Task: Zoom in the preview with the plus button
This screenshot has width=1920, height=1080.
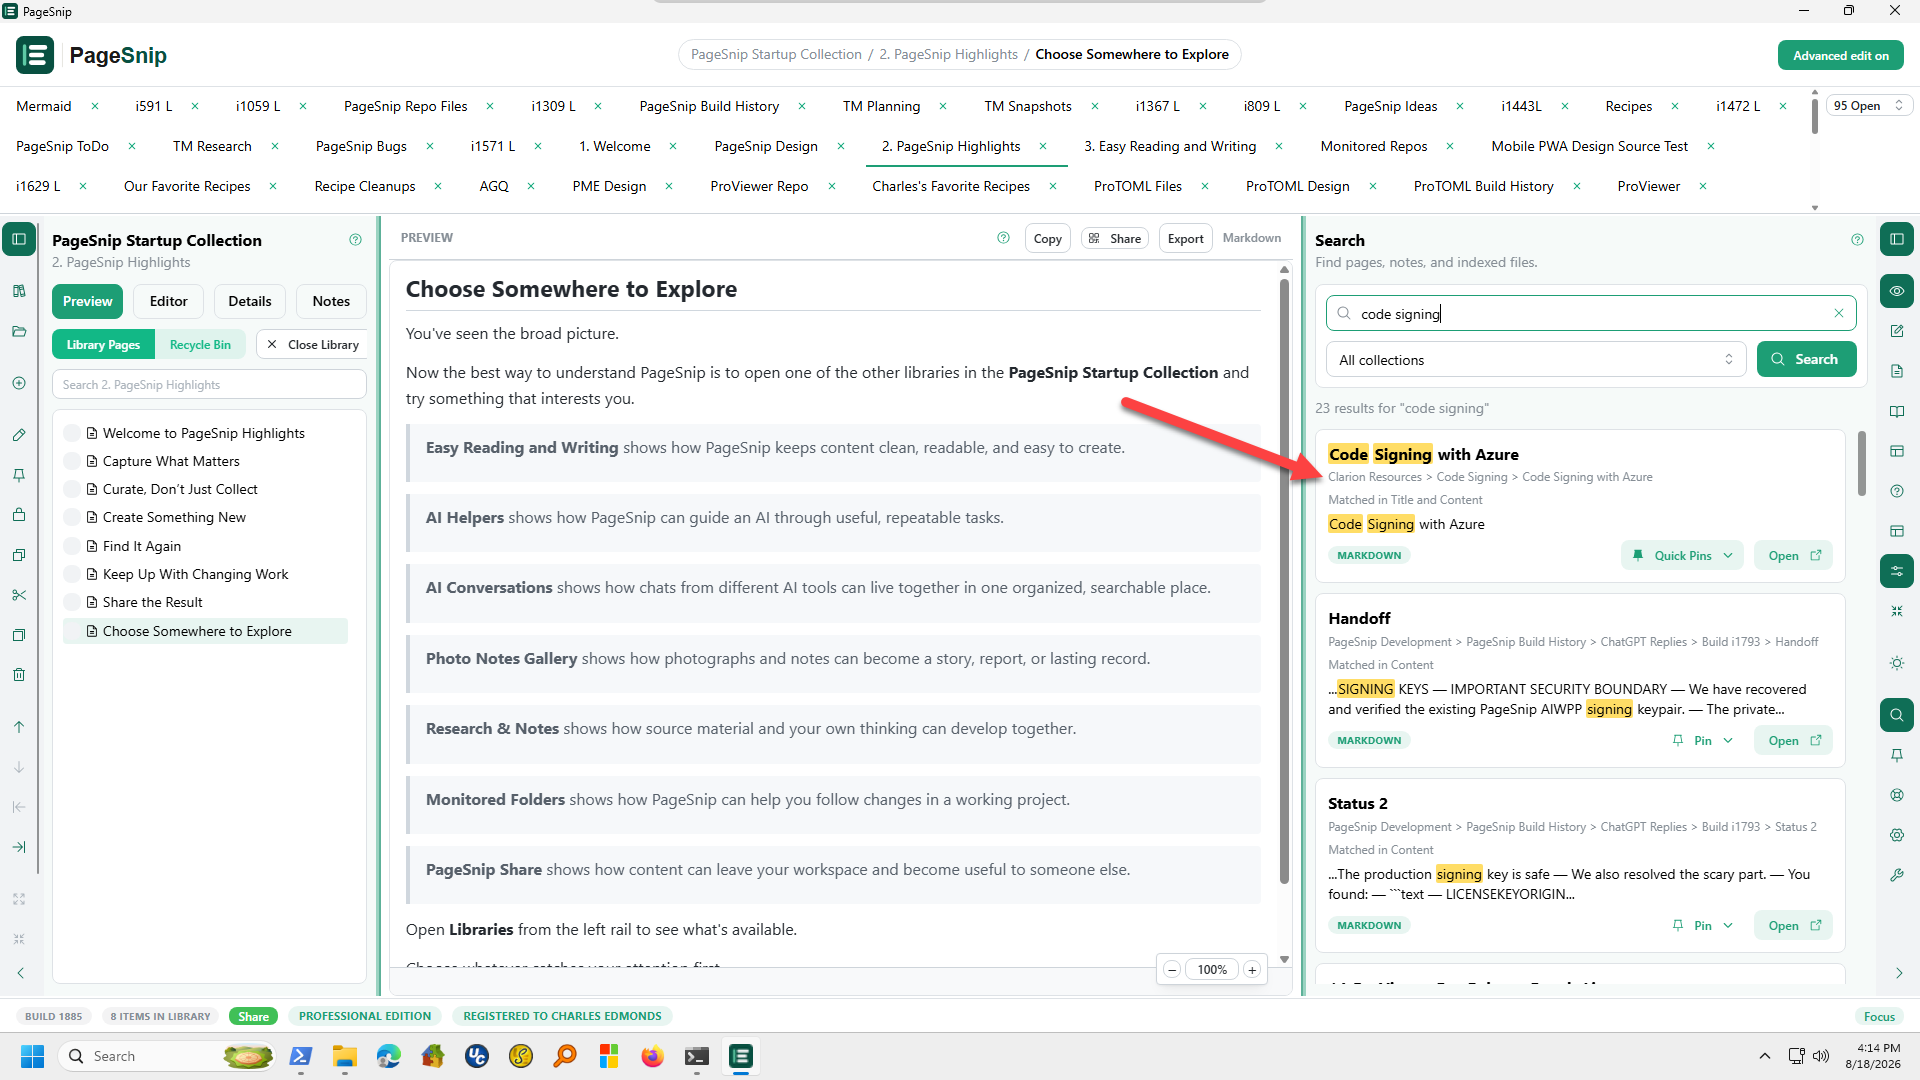Action: pyautogui.click(x=1252, y=969)
